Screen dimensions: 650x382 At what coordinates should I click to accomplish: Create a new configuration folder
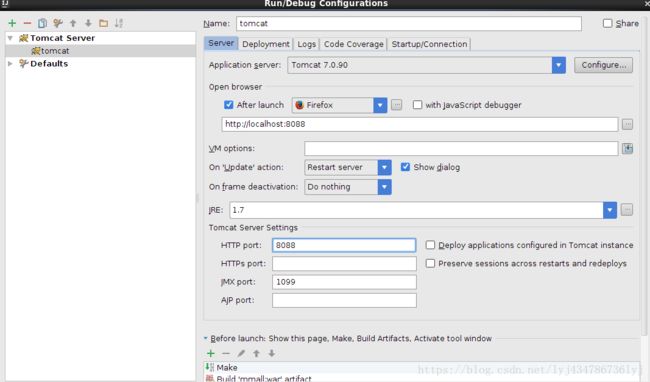[x=103, y=23]
